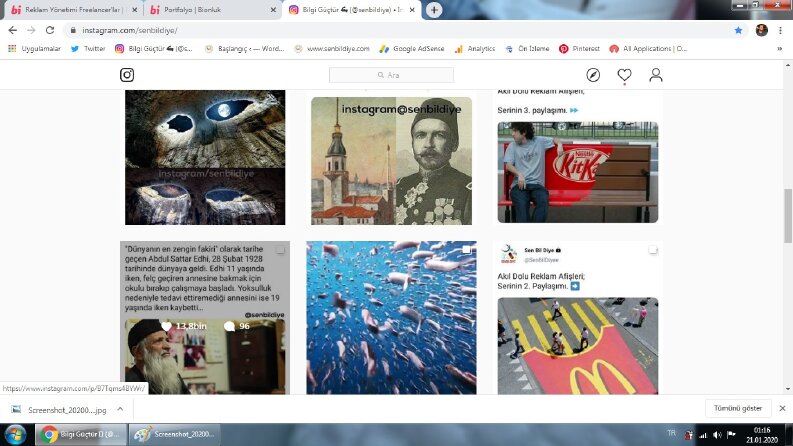
Task: Open the cave eyes post thumbnail
Action: [205, 157]
